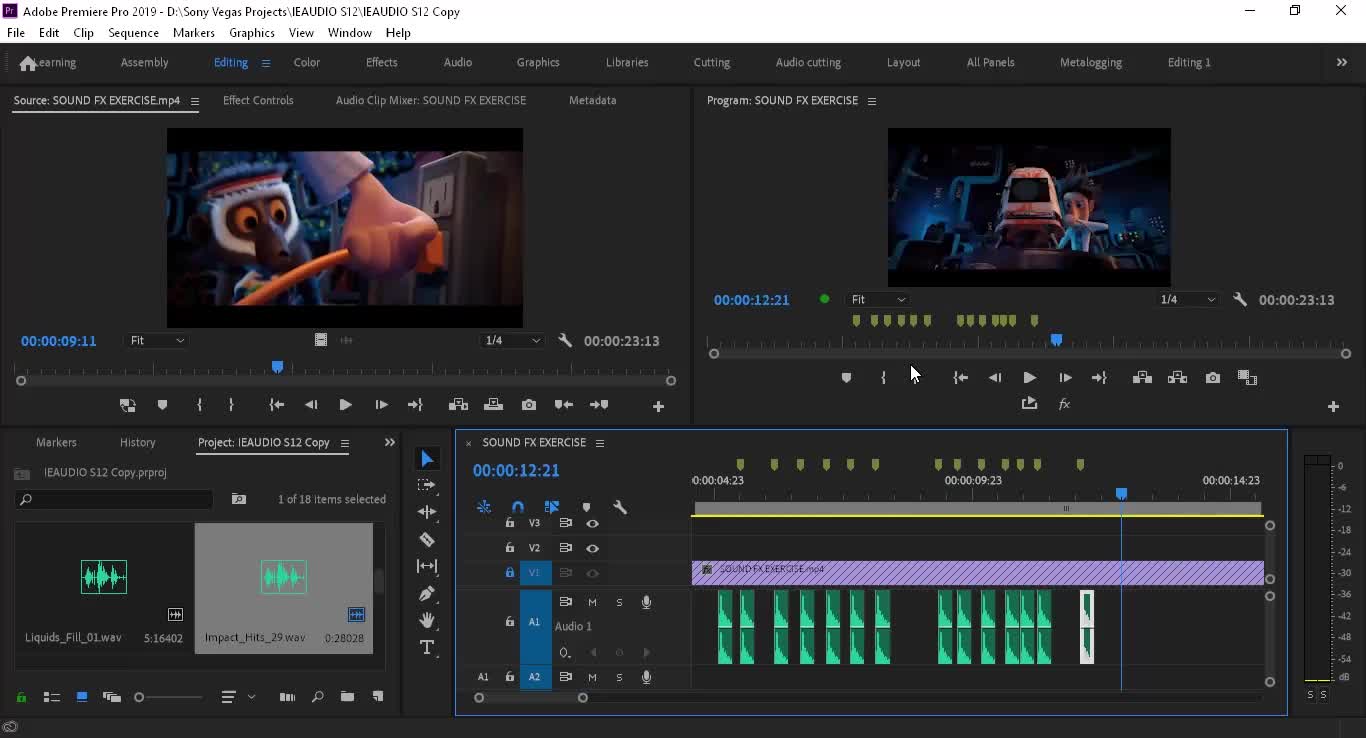Open Program monitor button editor plus
Viewport: 1366px width, 738px height.
pos(1333,406)
